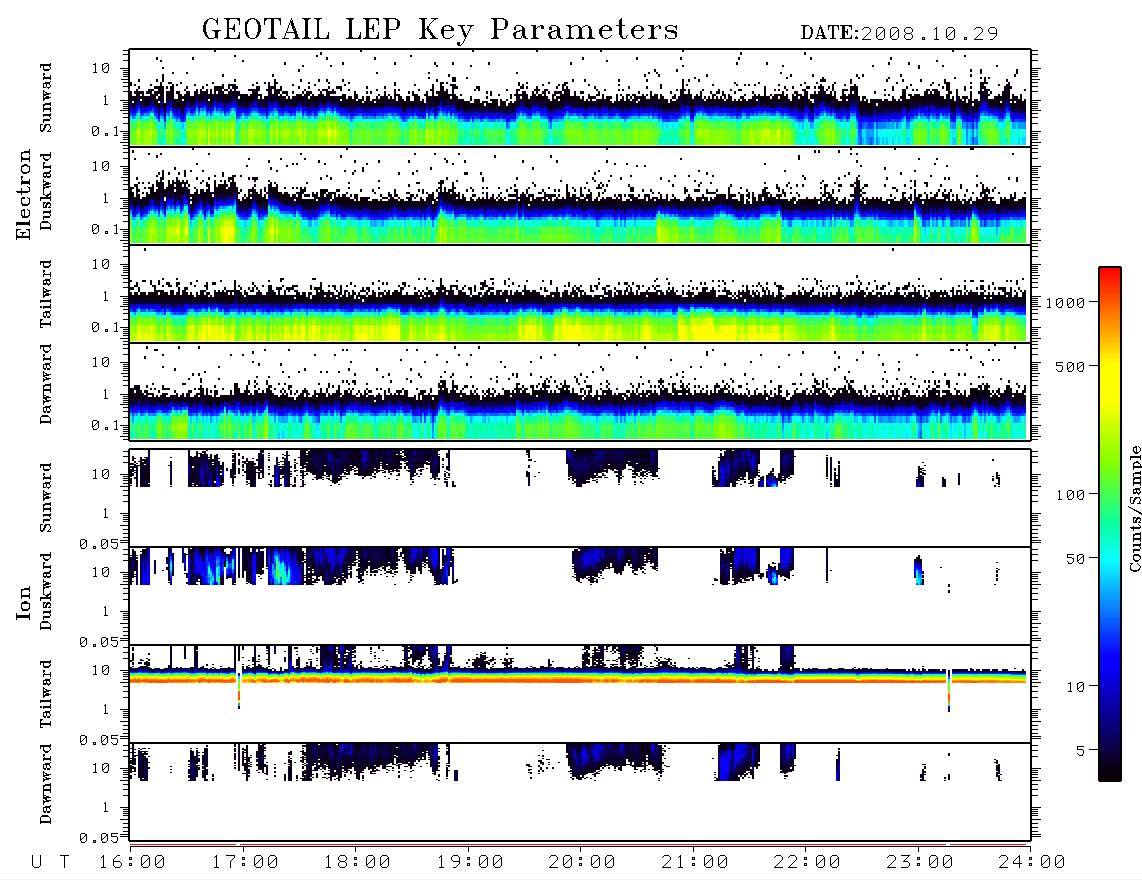Click the 19:00 time tick label
Screen dimensions: 1142x880
(470, 863)
